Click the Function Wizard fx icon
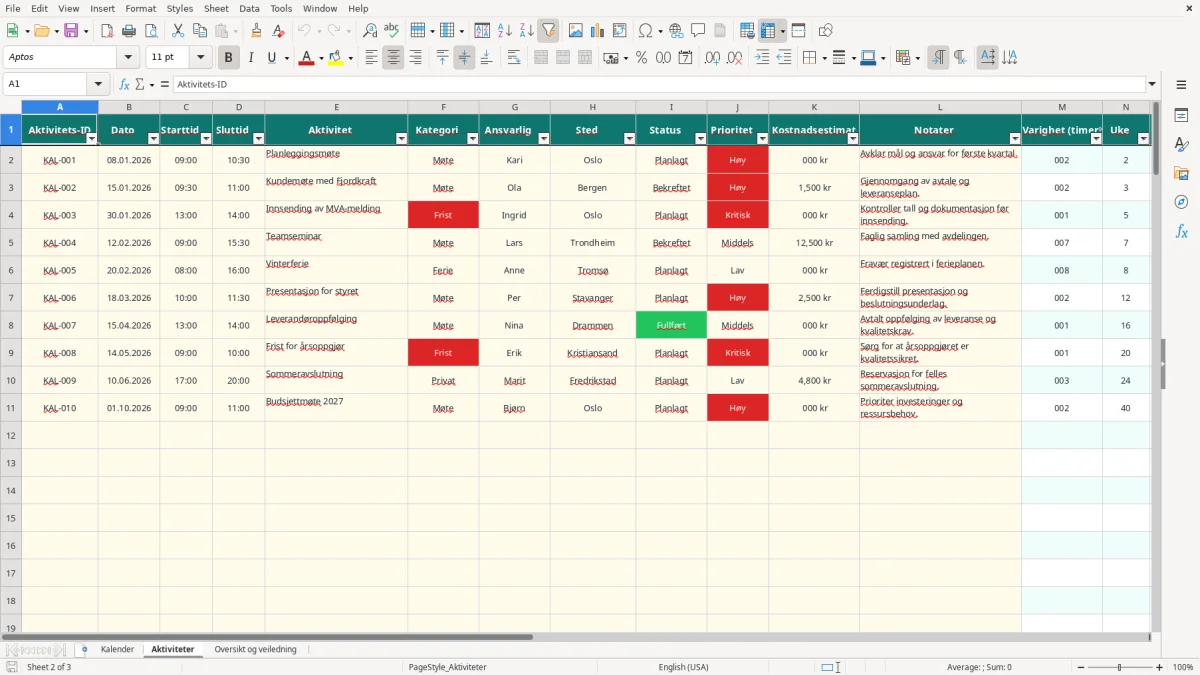 [124, 84]
